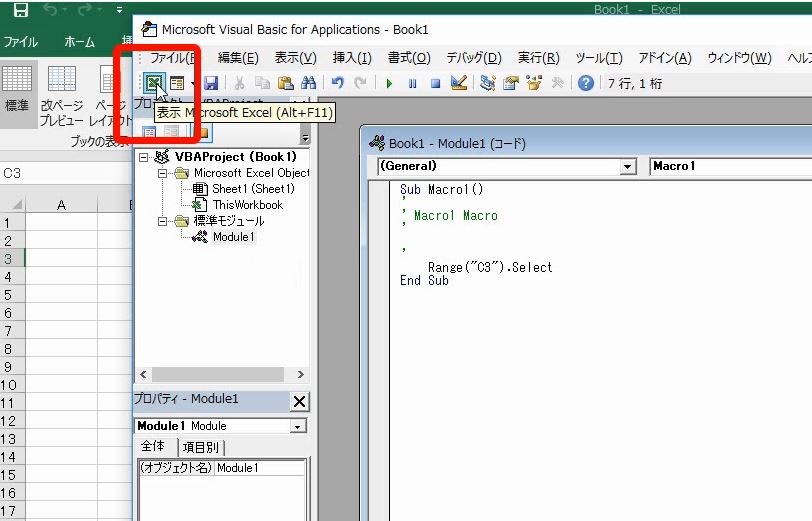The image size is (812, 521).
Task: Click the Copy icon in VBA toolbar
Action: point(263,83)
